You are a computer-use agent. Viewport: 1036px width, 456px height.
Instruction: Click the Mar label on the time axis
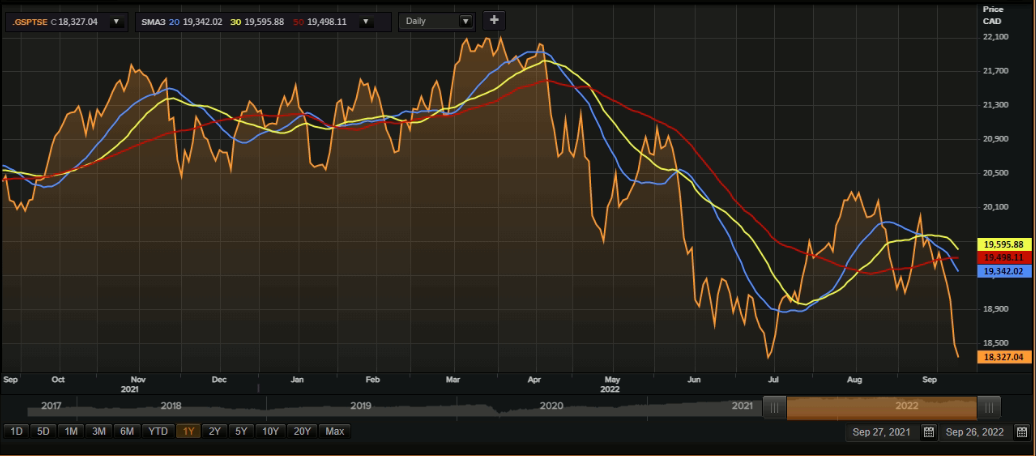pyautogui.click(x=453, y=380)
